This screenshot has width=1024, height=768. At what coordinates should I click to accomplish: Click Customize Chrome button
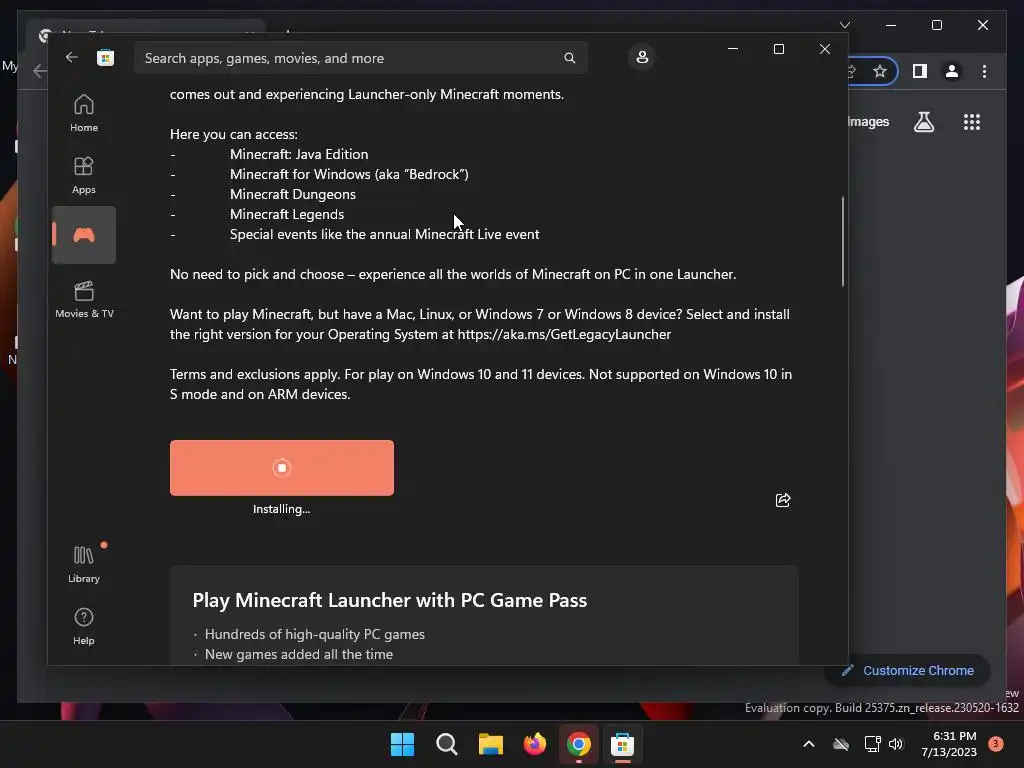coord(908,671)
